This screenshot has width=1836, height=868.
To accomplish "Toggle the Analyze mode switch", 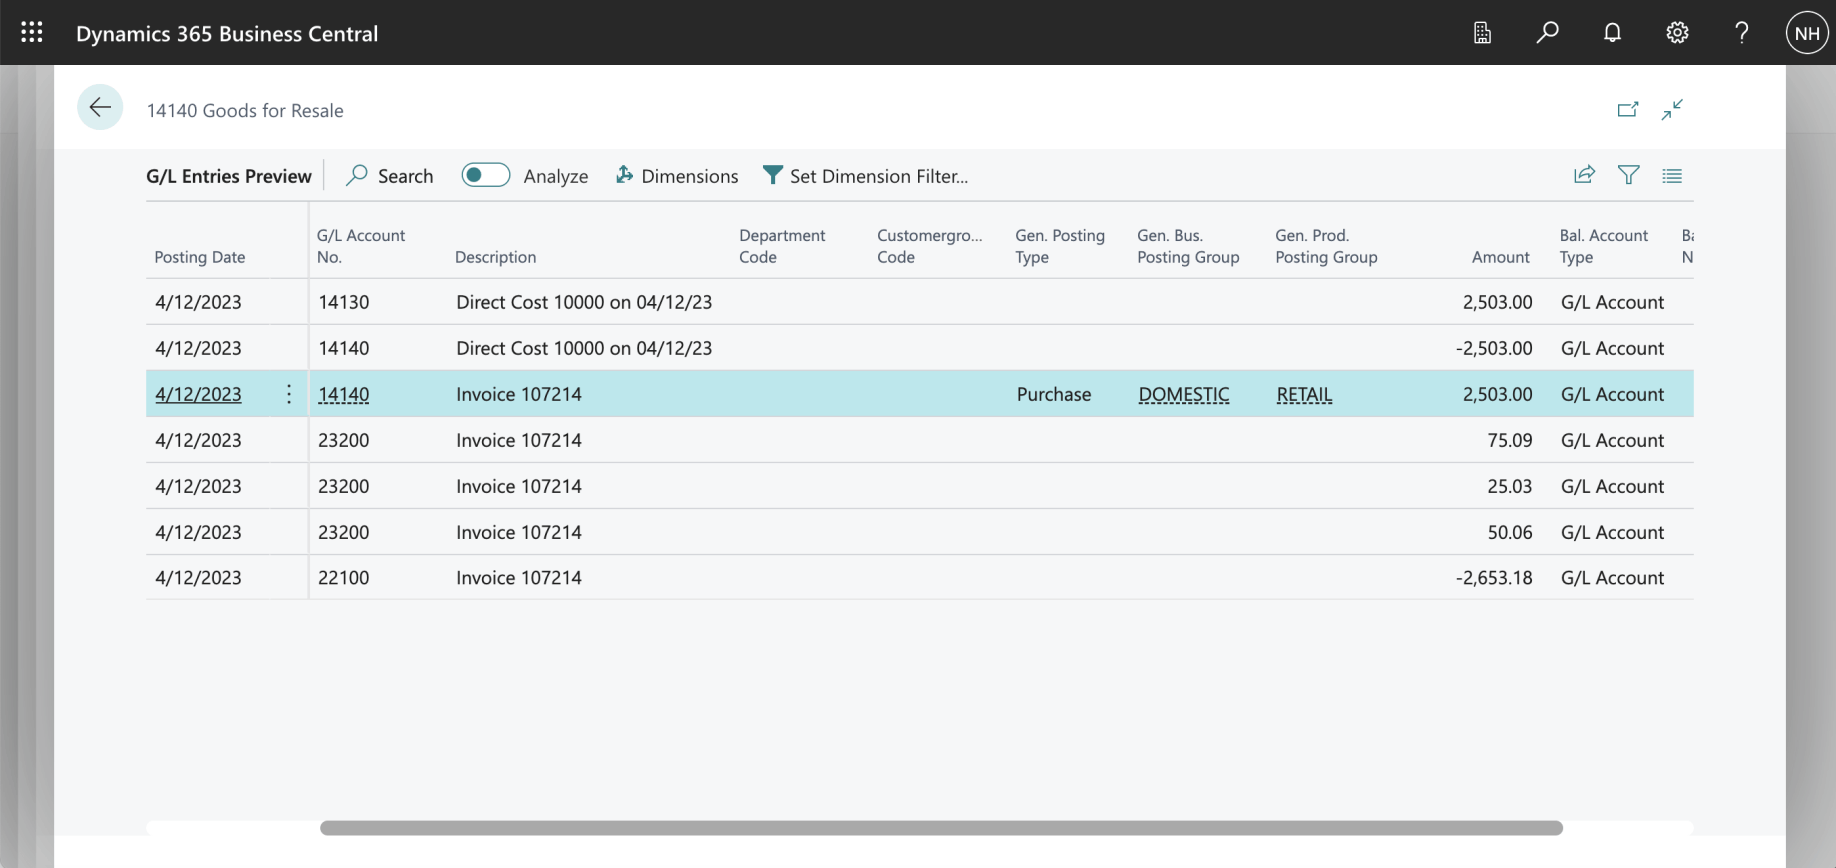I will tap(486, 175).
